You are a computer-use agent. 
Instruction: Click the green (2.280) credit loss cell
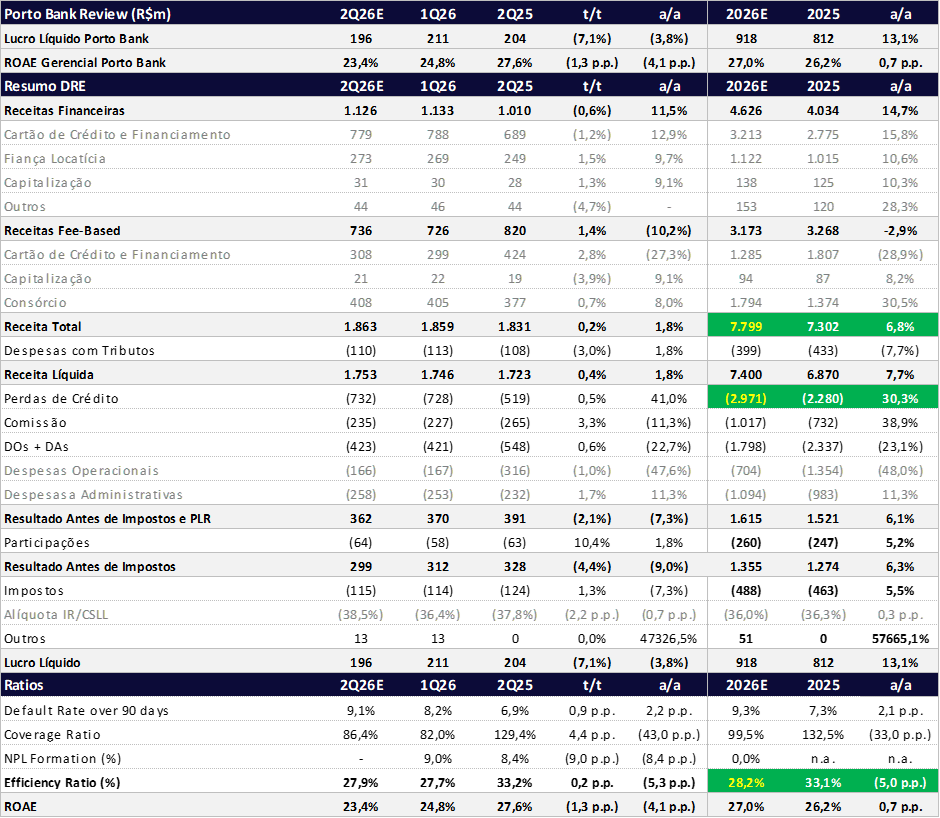pos(822,398)
